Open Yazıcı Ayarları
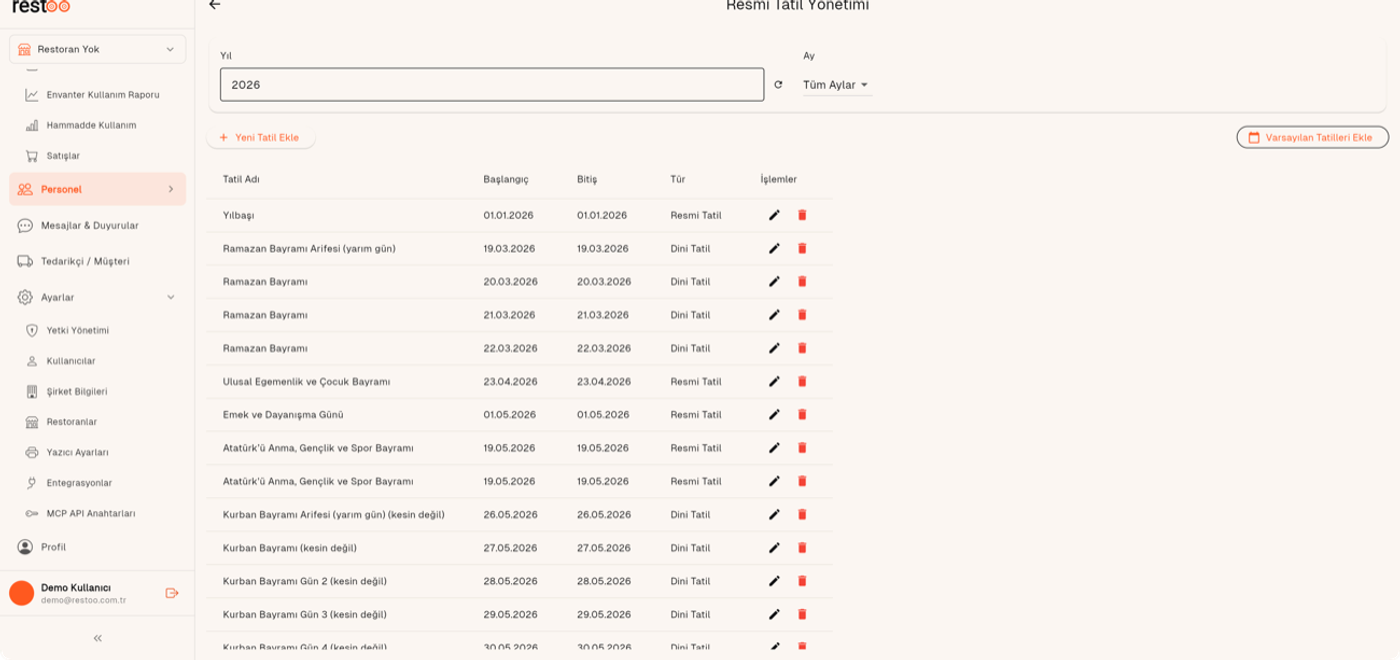This screenshot has height=660, width=1400. [x=77, y=452]
